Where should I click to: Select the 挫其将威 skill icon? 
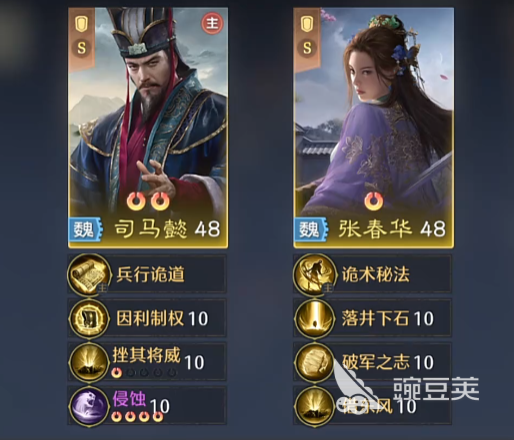pyautogui.click(x=89, y=362)
